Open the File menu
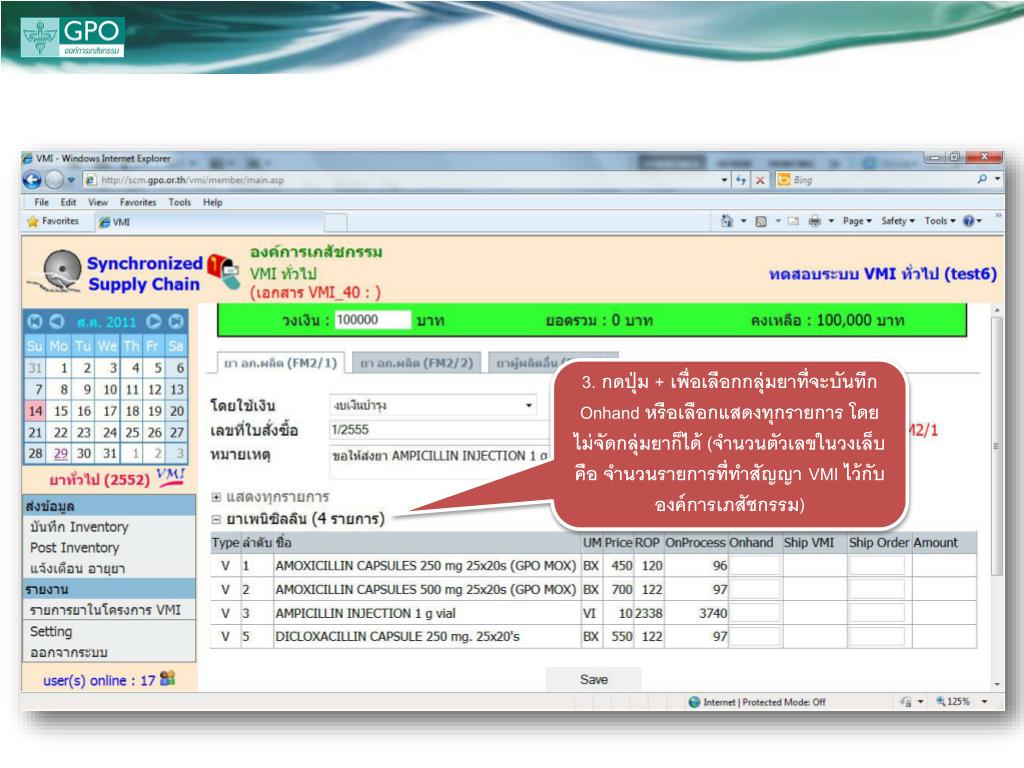 click(41, 202)
